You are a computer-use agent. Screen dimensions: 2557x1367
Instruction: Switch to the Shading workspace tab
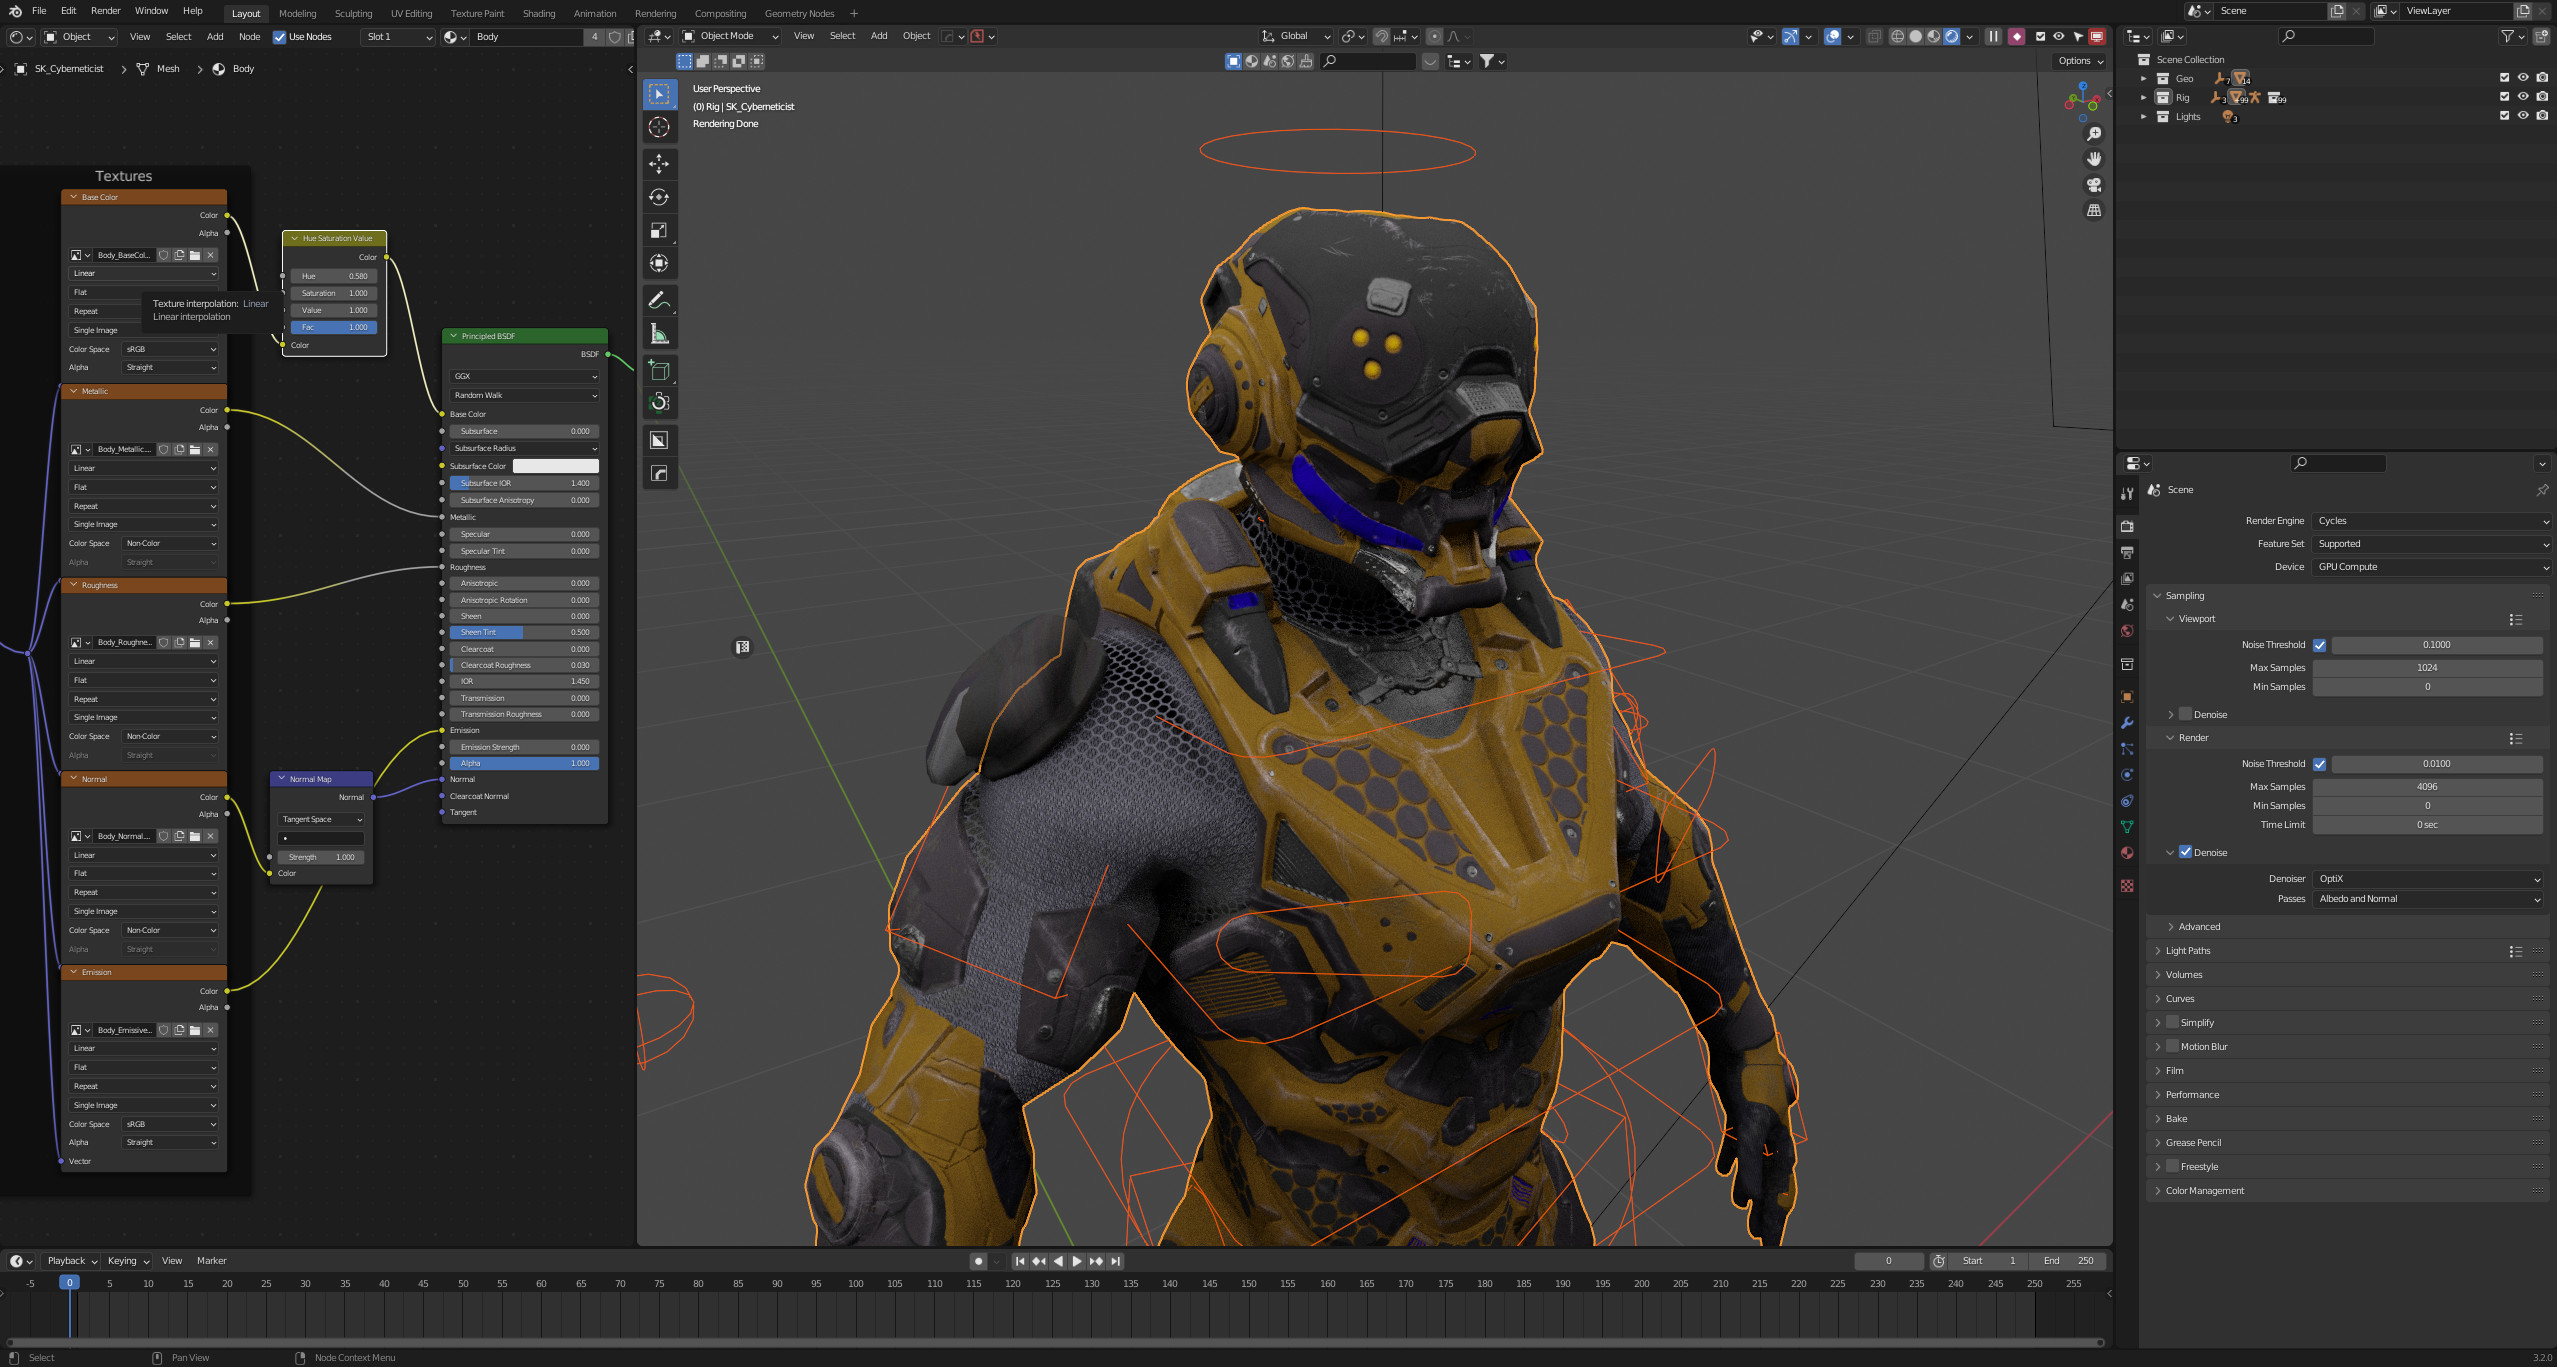coord(539,13)
